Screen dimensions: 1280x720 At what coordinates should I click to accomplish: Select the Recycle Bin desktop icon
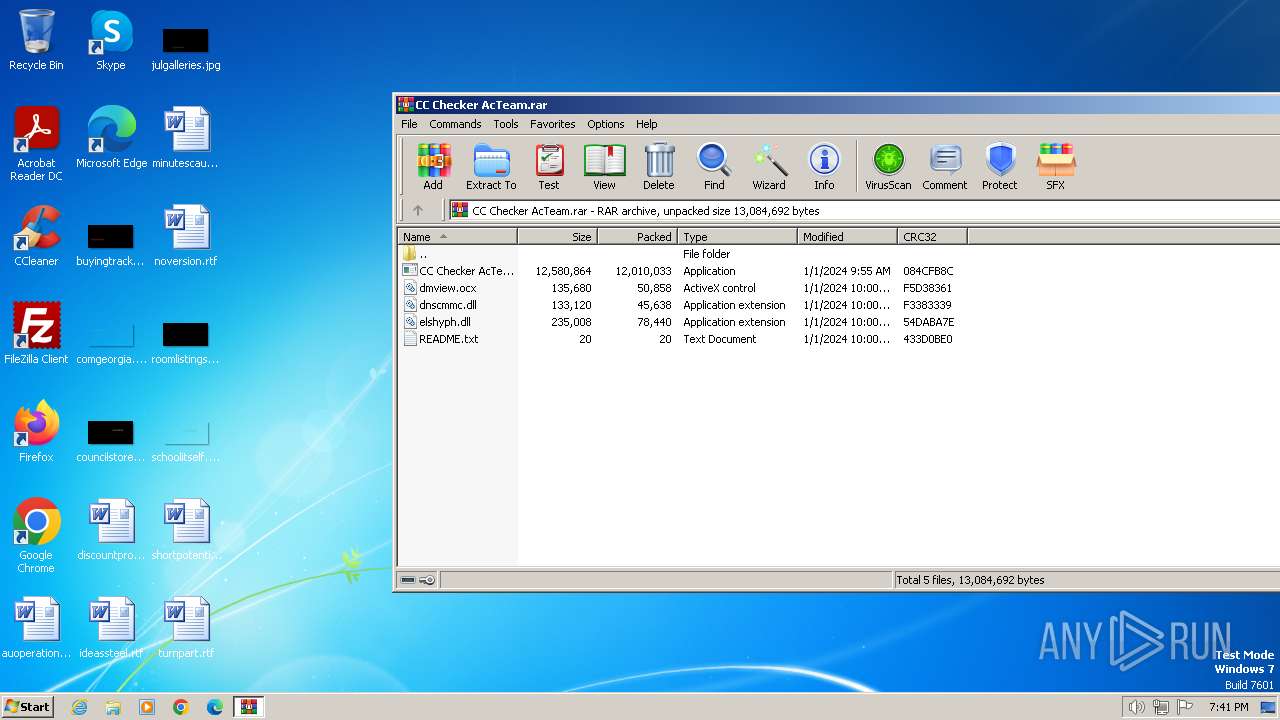pyautogui.click(x=36, y=40)
